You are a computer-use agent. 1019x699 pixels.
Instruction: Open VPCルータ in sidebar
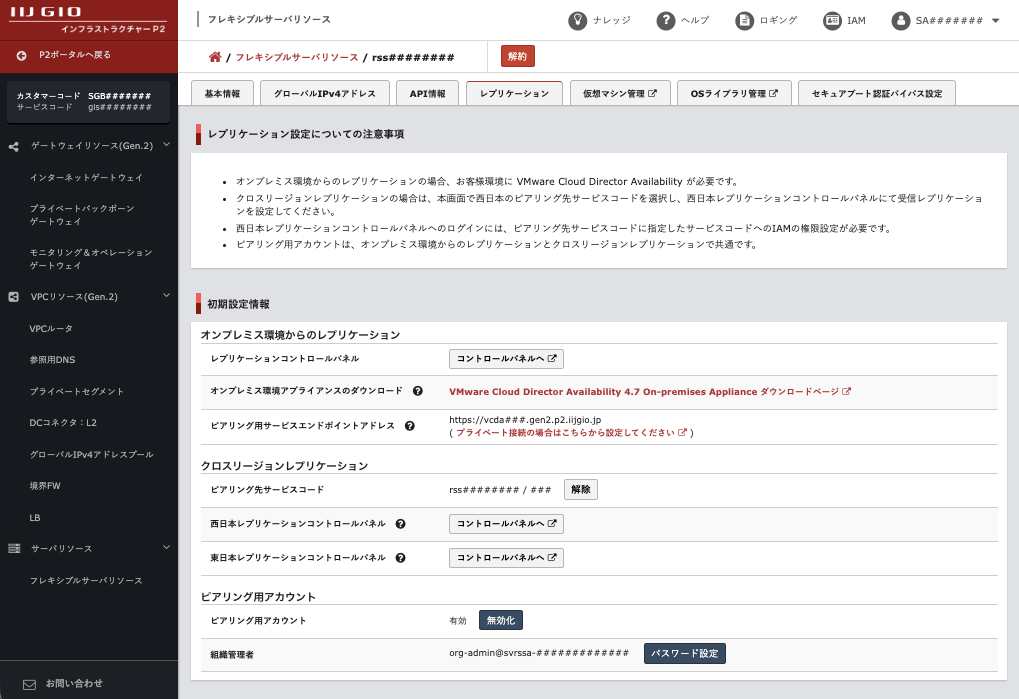click(x=51, y=329)
